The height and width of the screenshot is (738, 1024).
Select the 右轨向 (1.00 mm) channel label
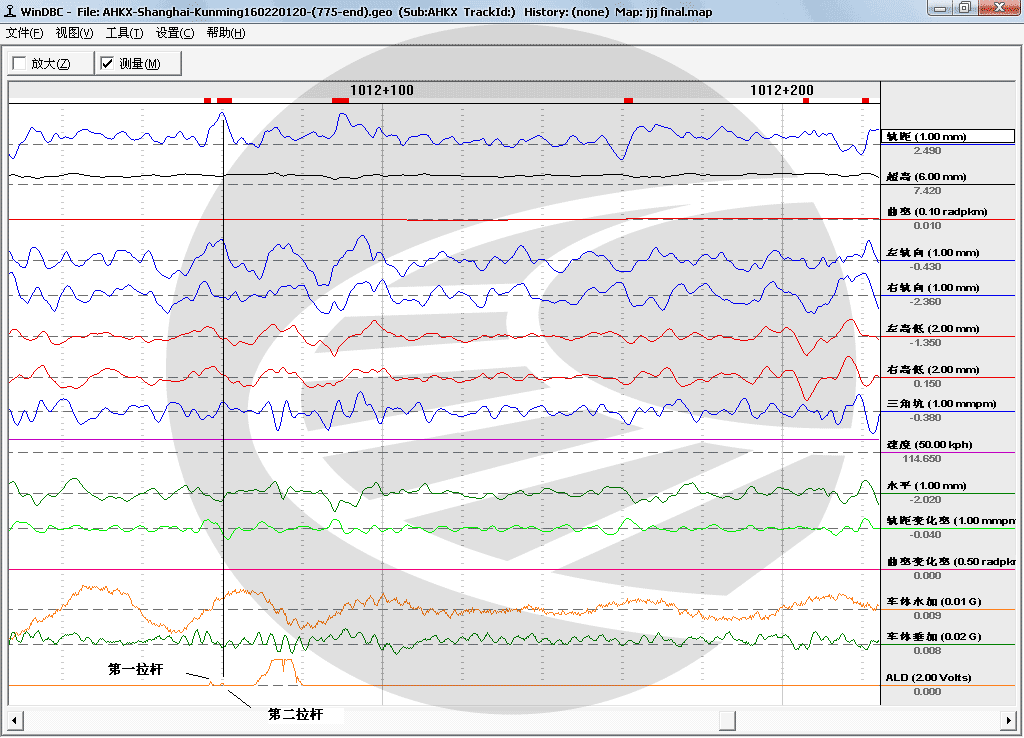[933, 288]
